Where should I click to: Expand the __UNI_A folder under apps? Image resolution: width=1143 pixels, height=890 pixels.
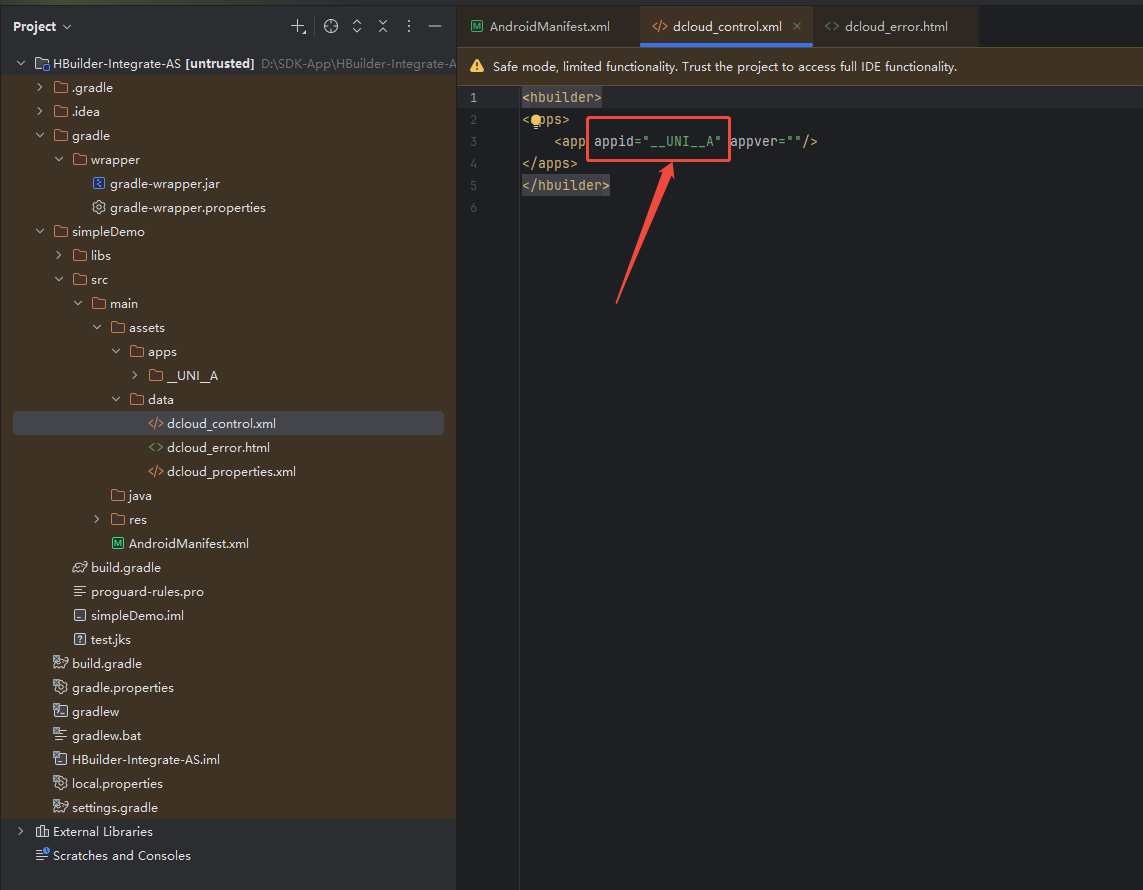pyautogui.click(x=136, y=376)
